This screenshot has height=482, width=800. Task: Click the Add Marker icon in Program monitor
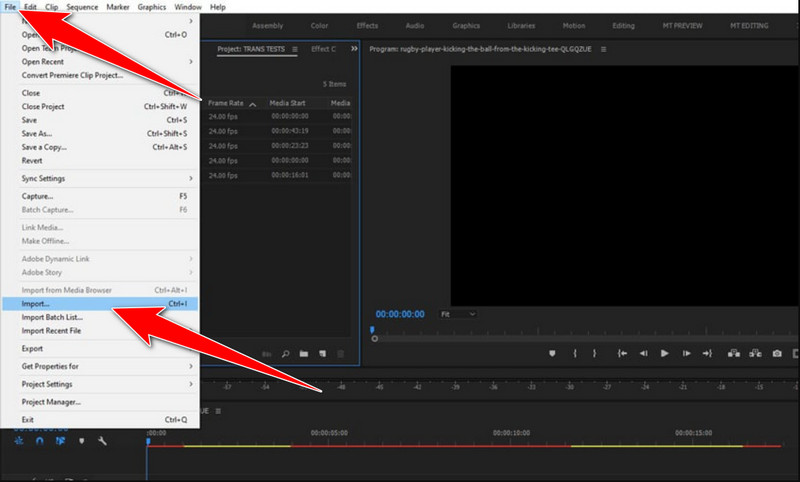[x=552, y=353]
